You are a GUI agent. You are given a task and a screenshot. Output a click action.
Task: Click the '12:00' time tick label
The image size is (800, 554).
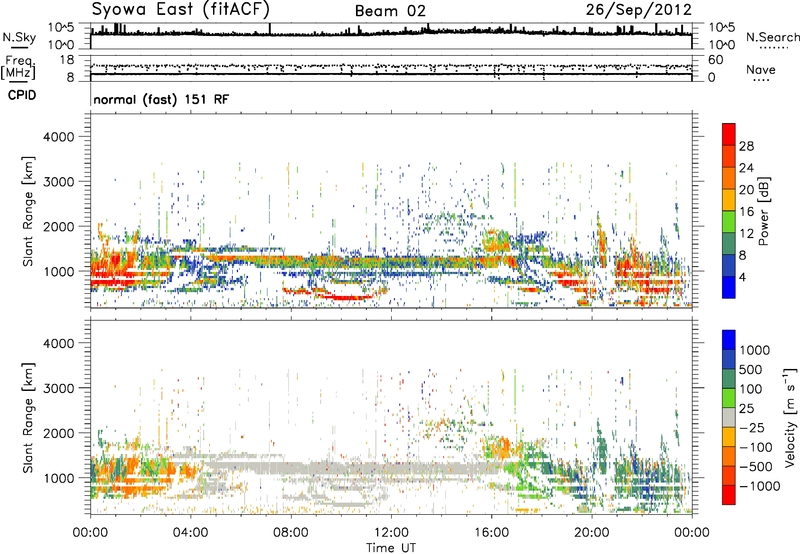391,533
